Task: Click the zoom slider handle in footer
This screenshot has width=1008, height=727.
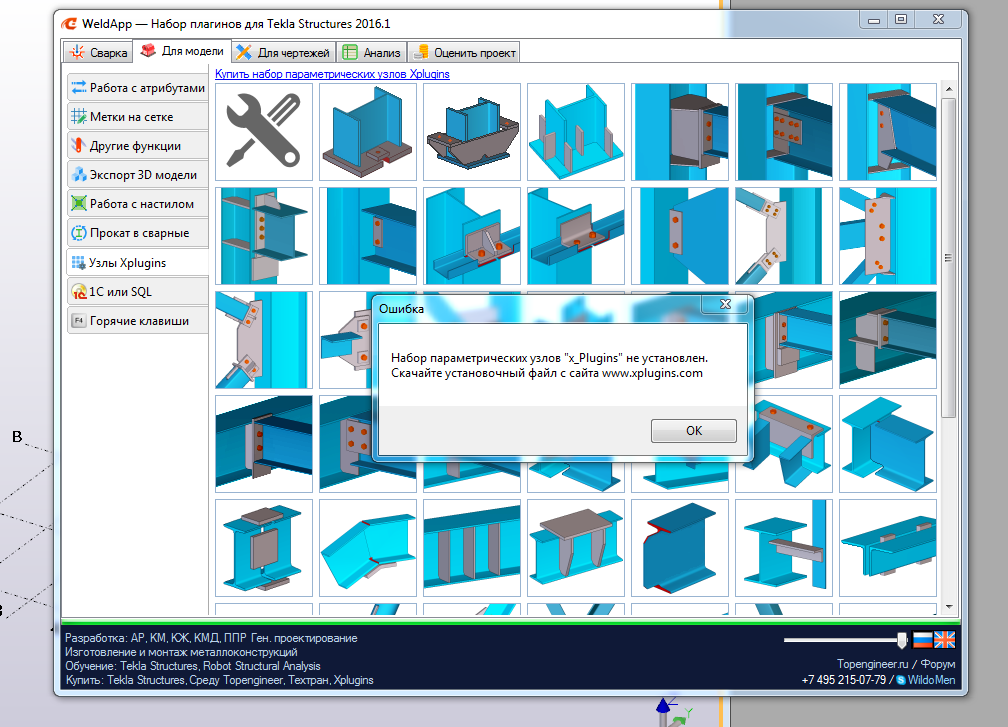Action: coord(902,640)
